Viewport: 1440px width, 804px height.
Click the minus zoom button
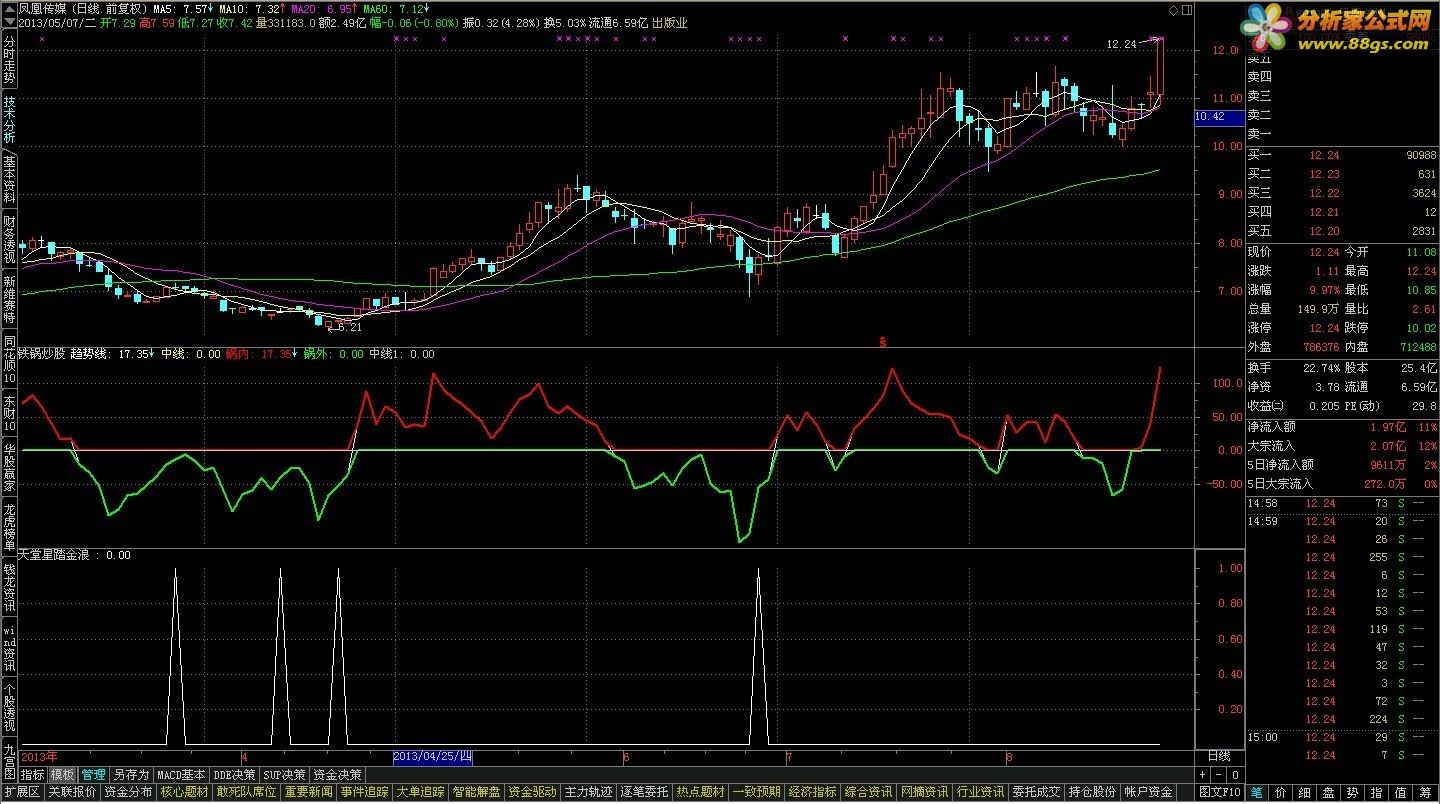pyautogui.click(x=1219, y=774)
